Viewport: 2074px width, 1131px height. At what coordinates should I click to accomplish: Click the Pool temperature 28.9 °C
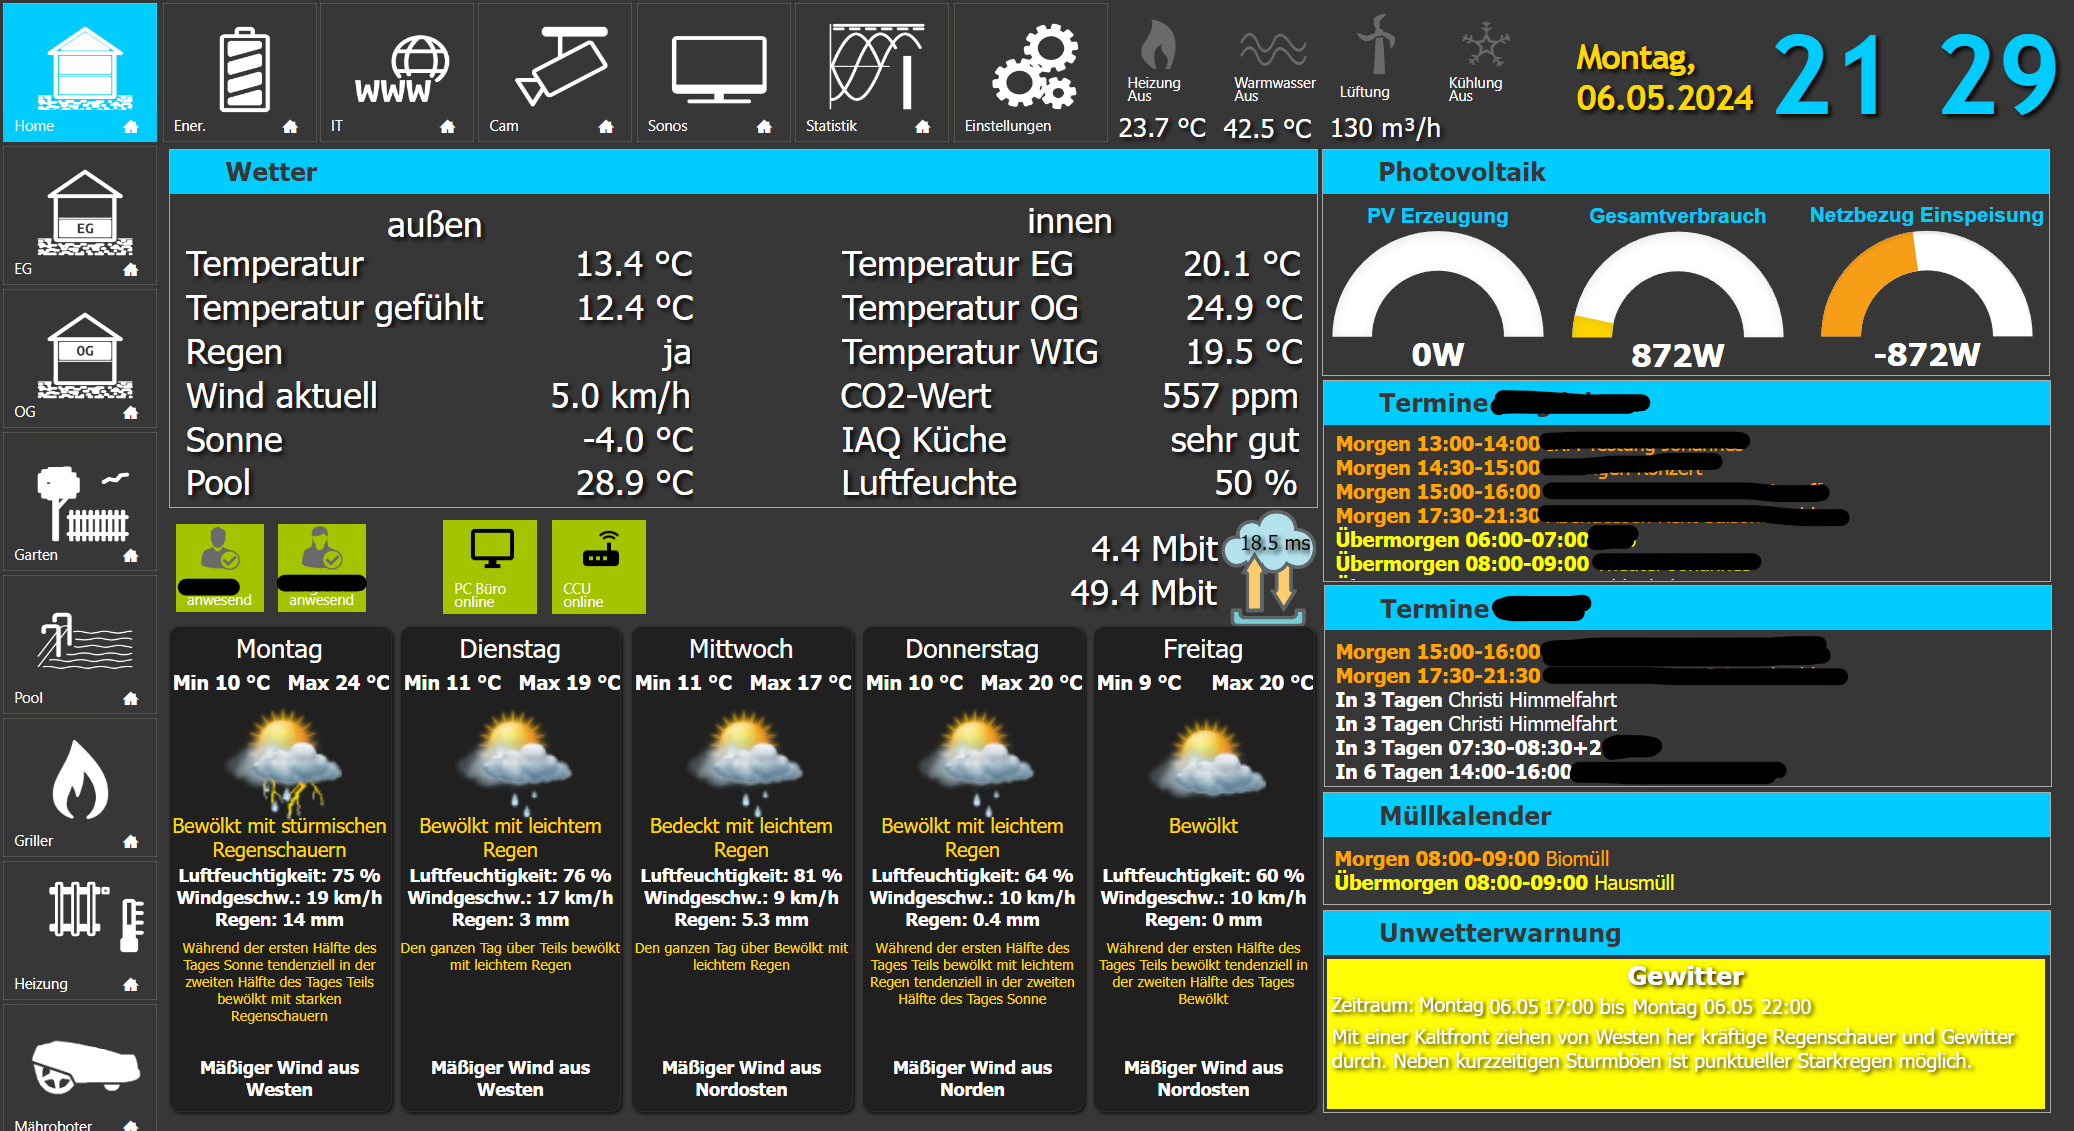pyautogui.click(x=634, y=483)
